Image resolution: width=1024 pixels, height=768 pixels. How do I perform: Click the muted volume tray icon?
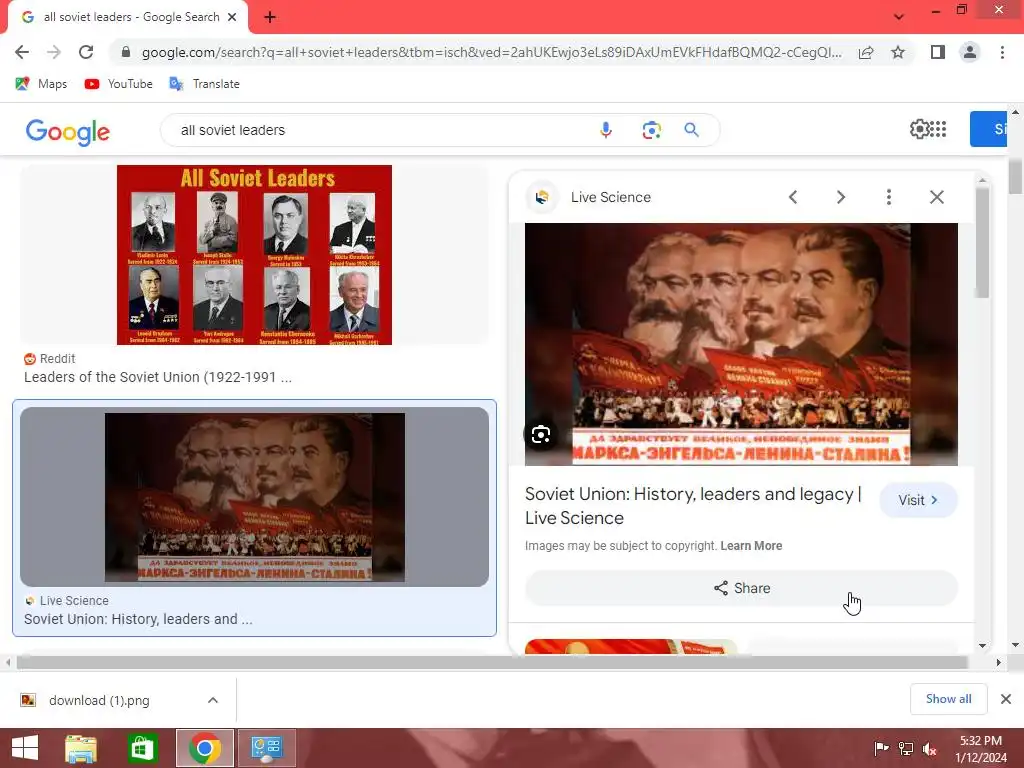[x=929, y=748]
